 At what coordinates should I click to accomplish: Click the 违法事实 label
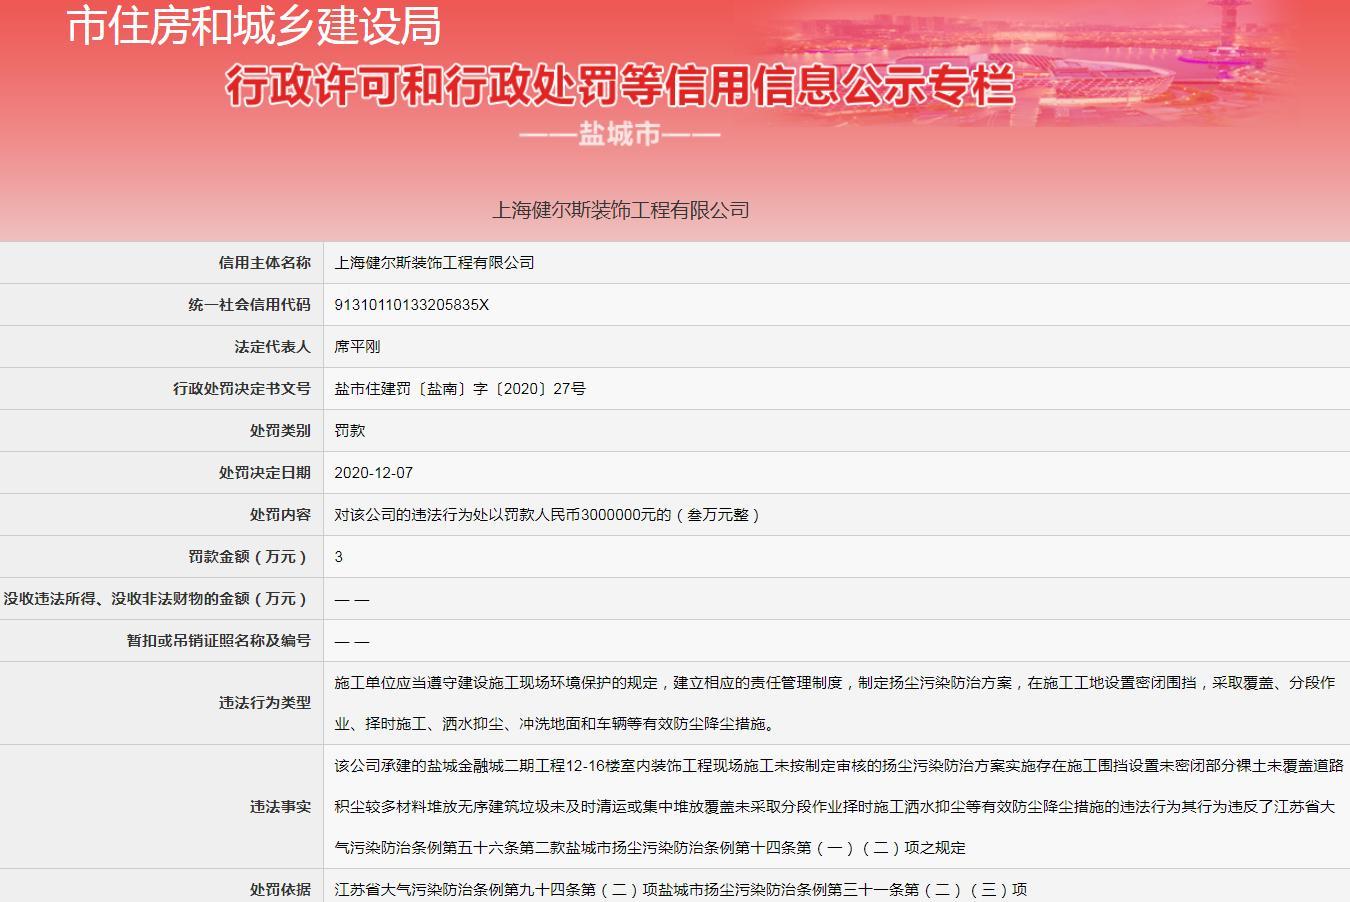(280, 806)
